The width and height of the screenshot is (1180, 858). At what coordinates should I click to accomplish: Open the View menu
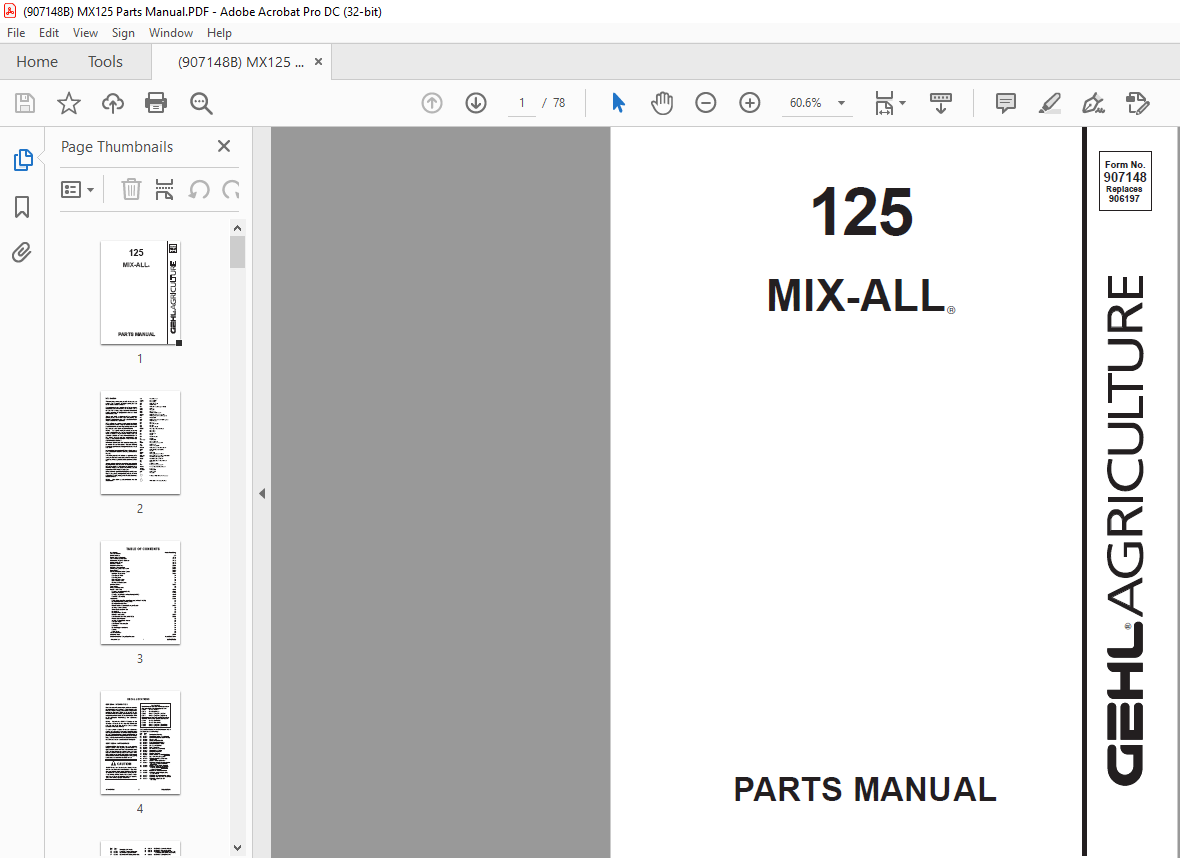[85, 33]
